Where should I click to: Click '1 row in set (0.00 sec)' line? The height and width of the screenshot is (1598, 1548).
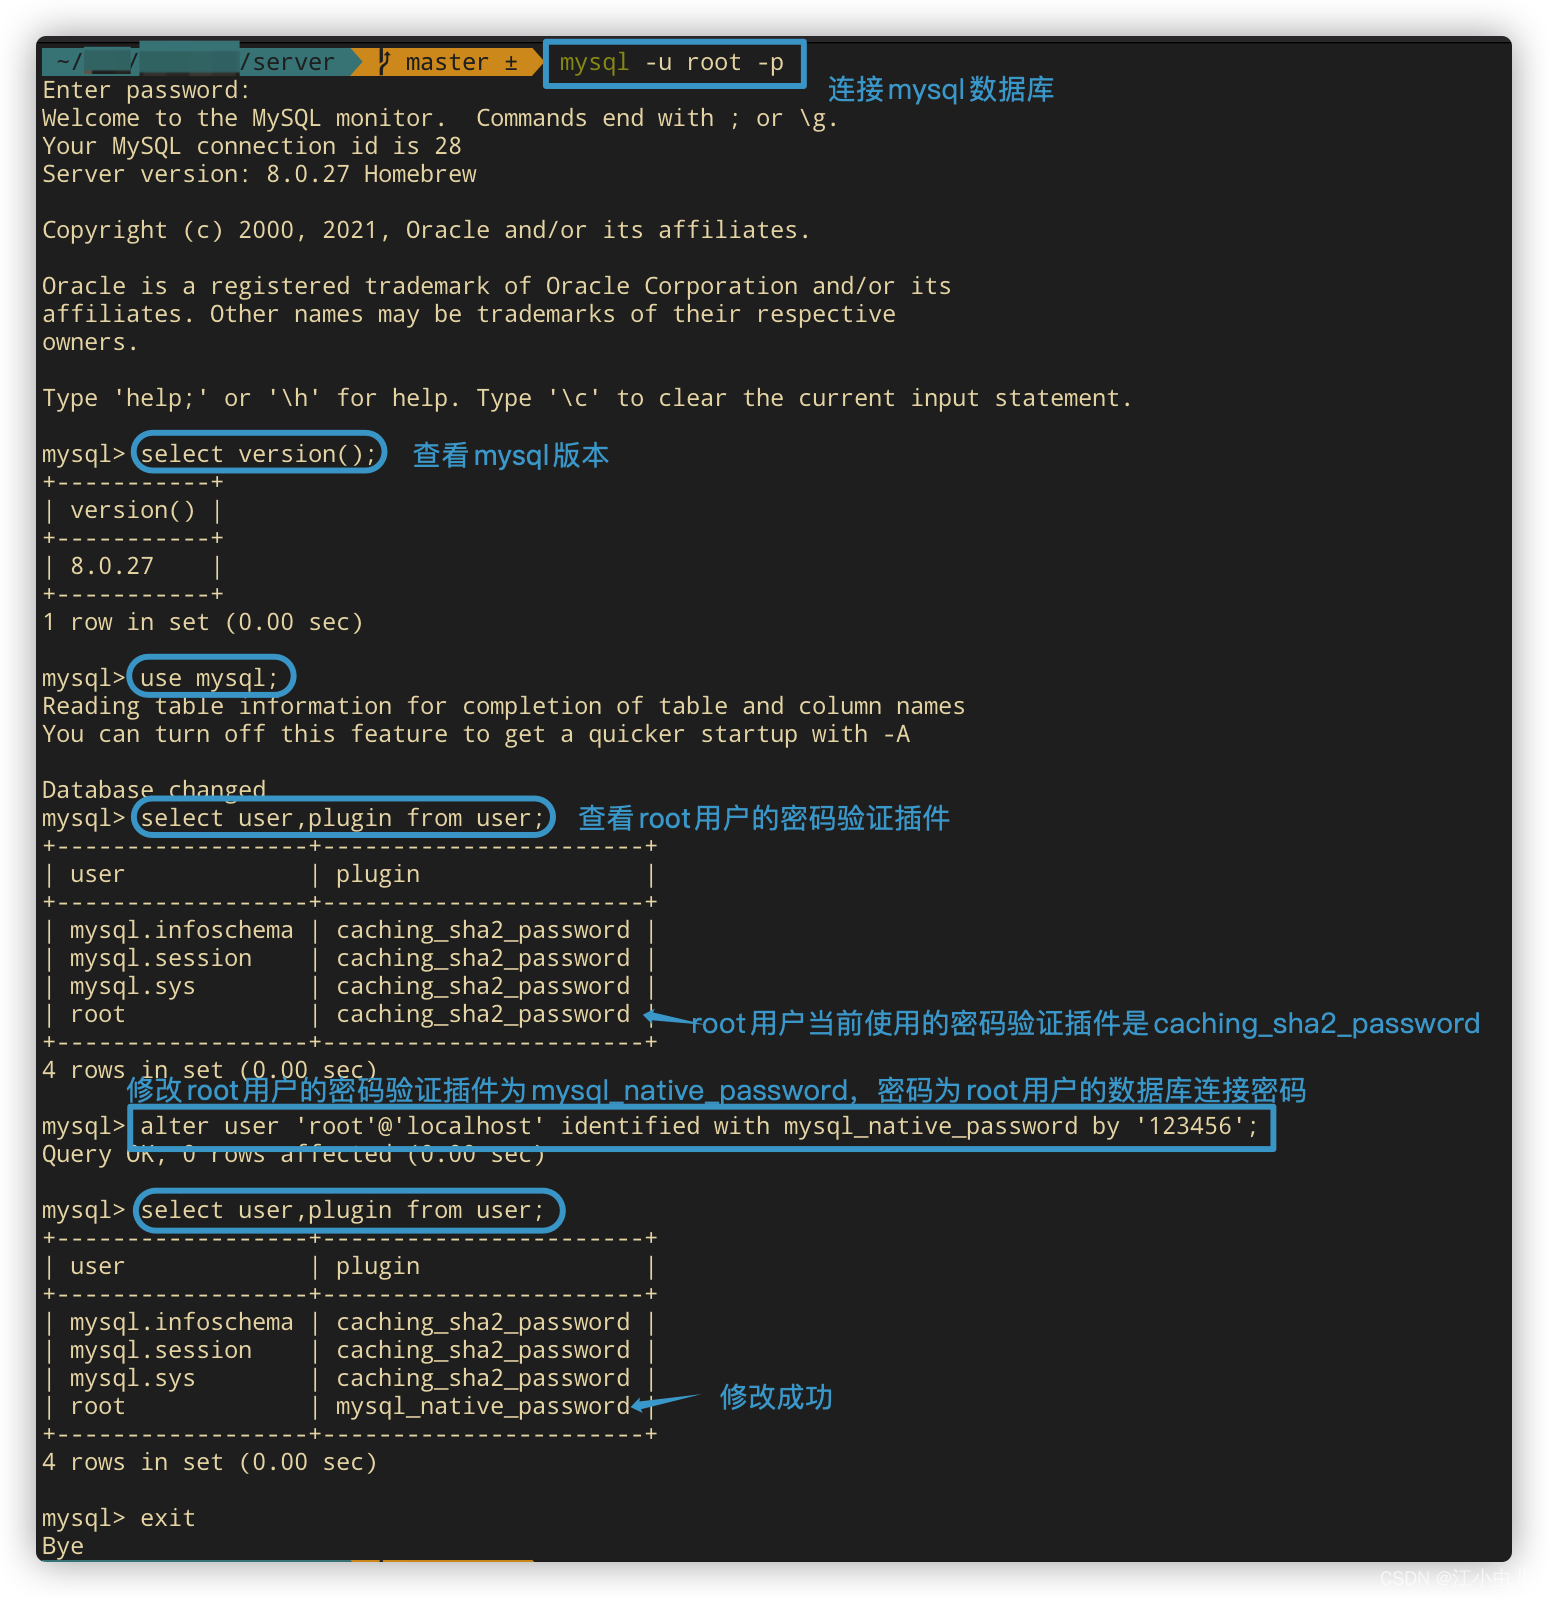pos(202,622)
